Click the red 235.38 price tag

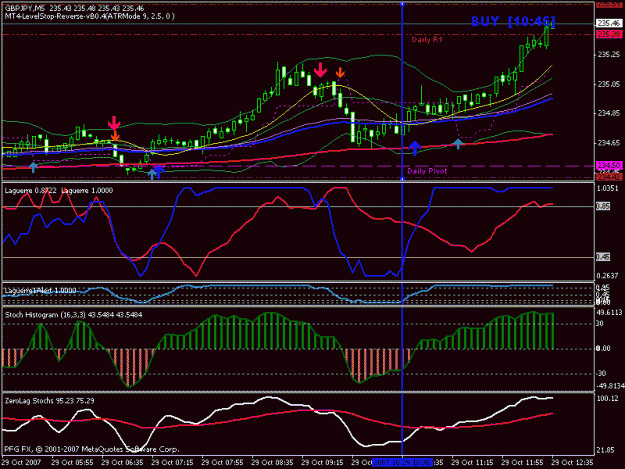point(609,35)
